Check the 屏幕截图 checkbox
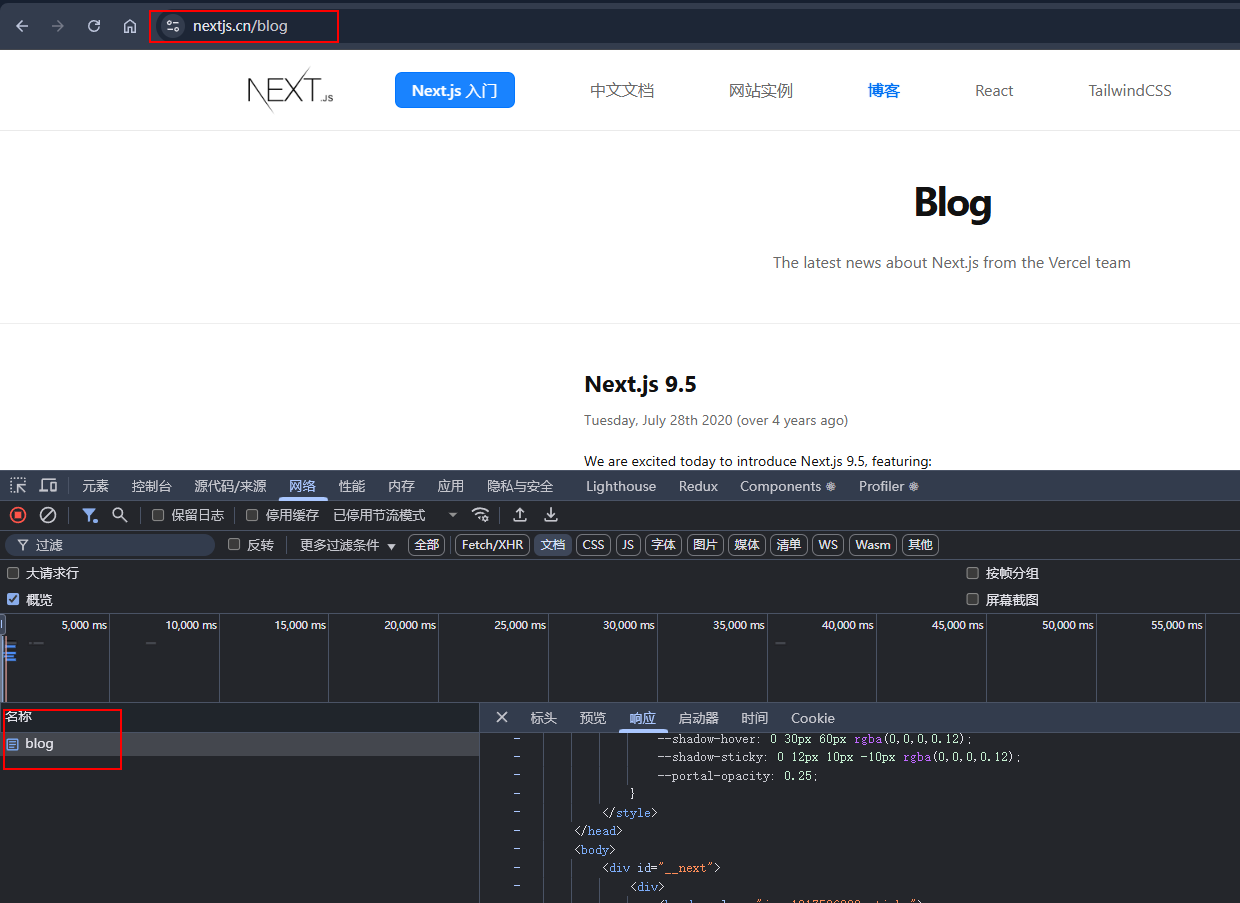 (972, 600)
